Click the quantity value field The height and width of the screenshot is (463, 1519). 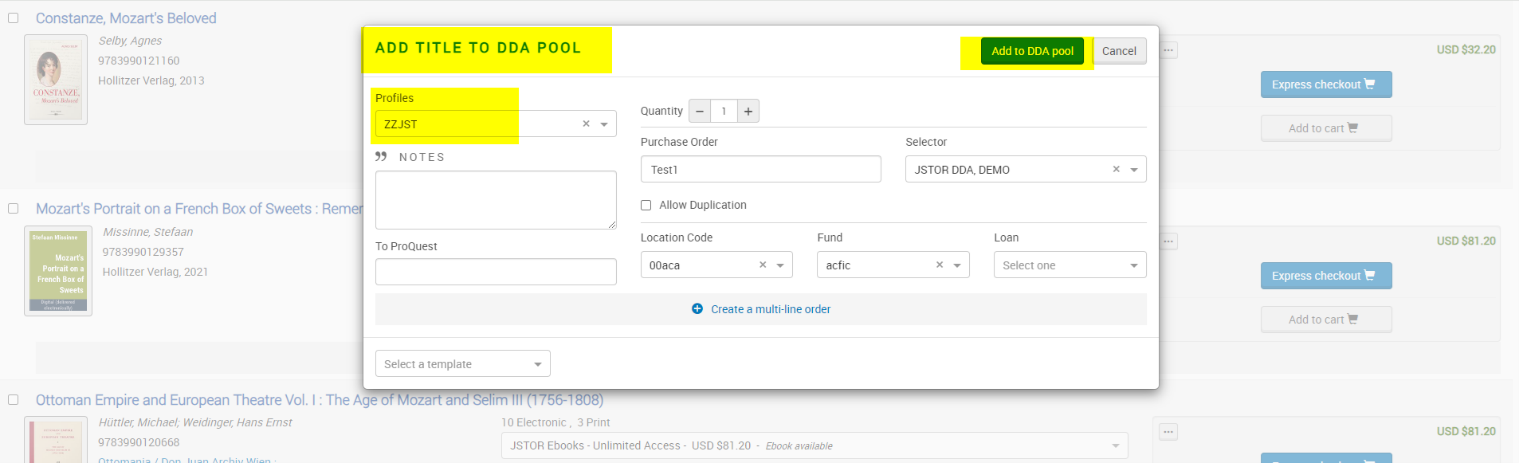pos(724,111)
